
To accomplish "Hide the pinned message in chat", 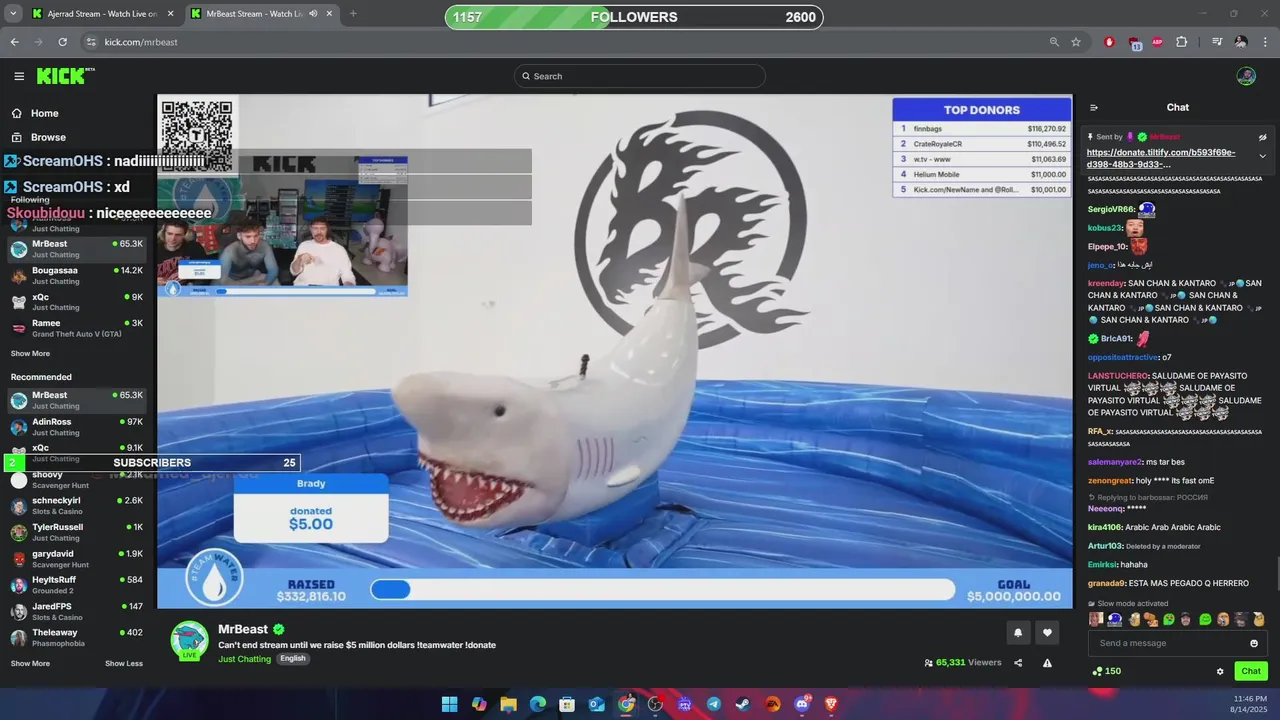I will click(1262, 137).
